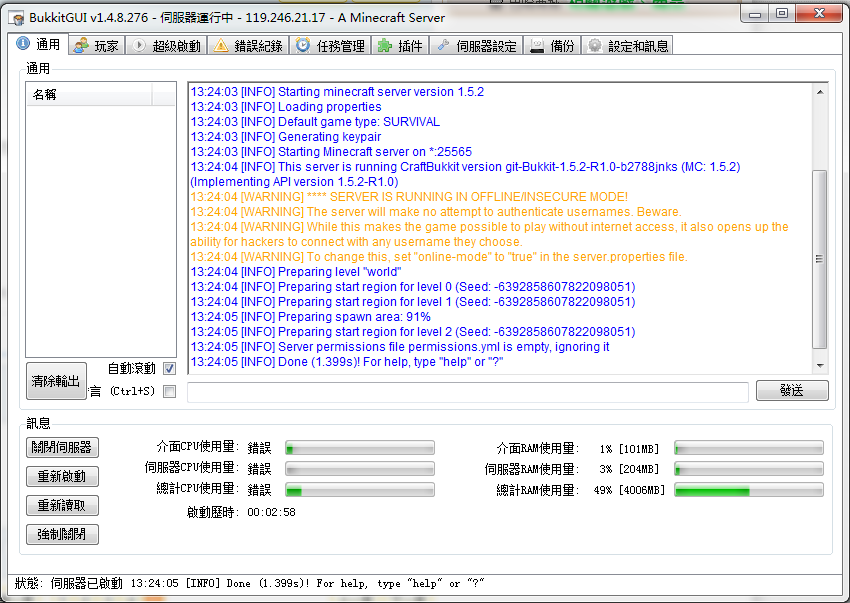The image size is (850, 603).
Task: Select the 任務管理 clock icon
Action: coord(303,46)
